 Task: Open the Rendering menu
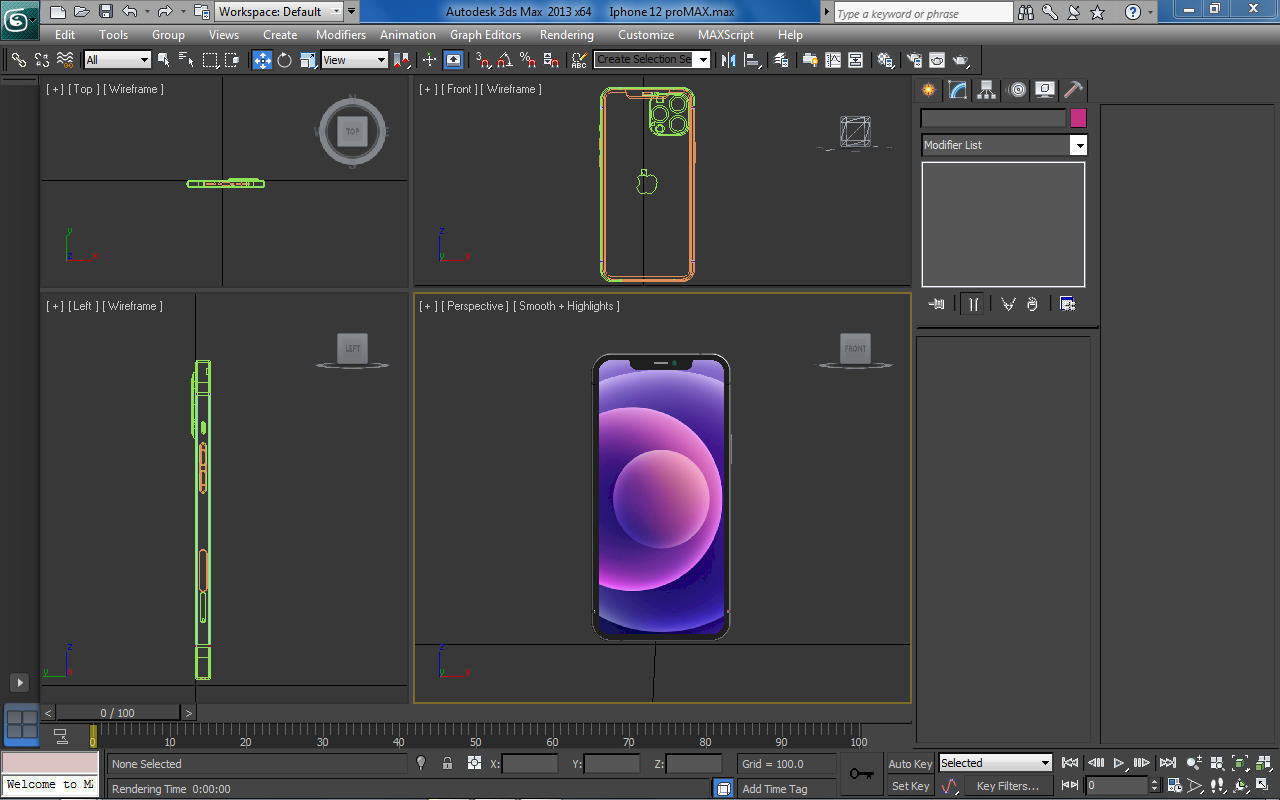click(x=567, y=35)
